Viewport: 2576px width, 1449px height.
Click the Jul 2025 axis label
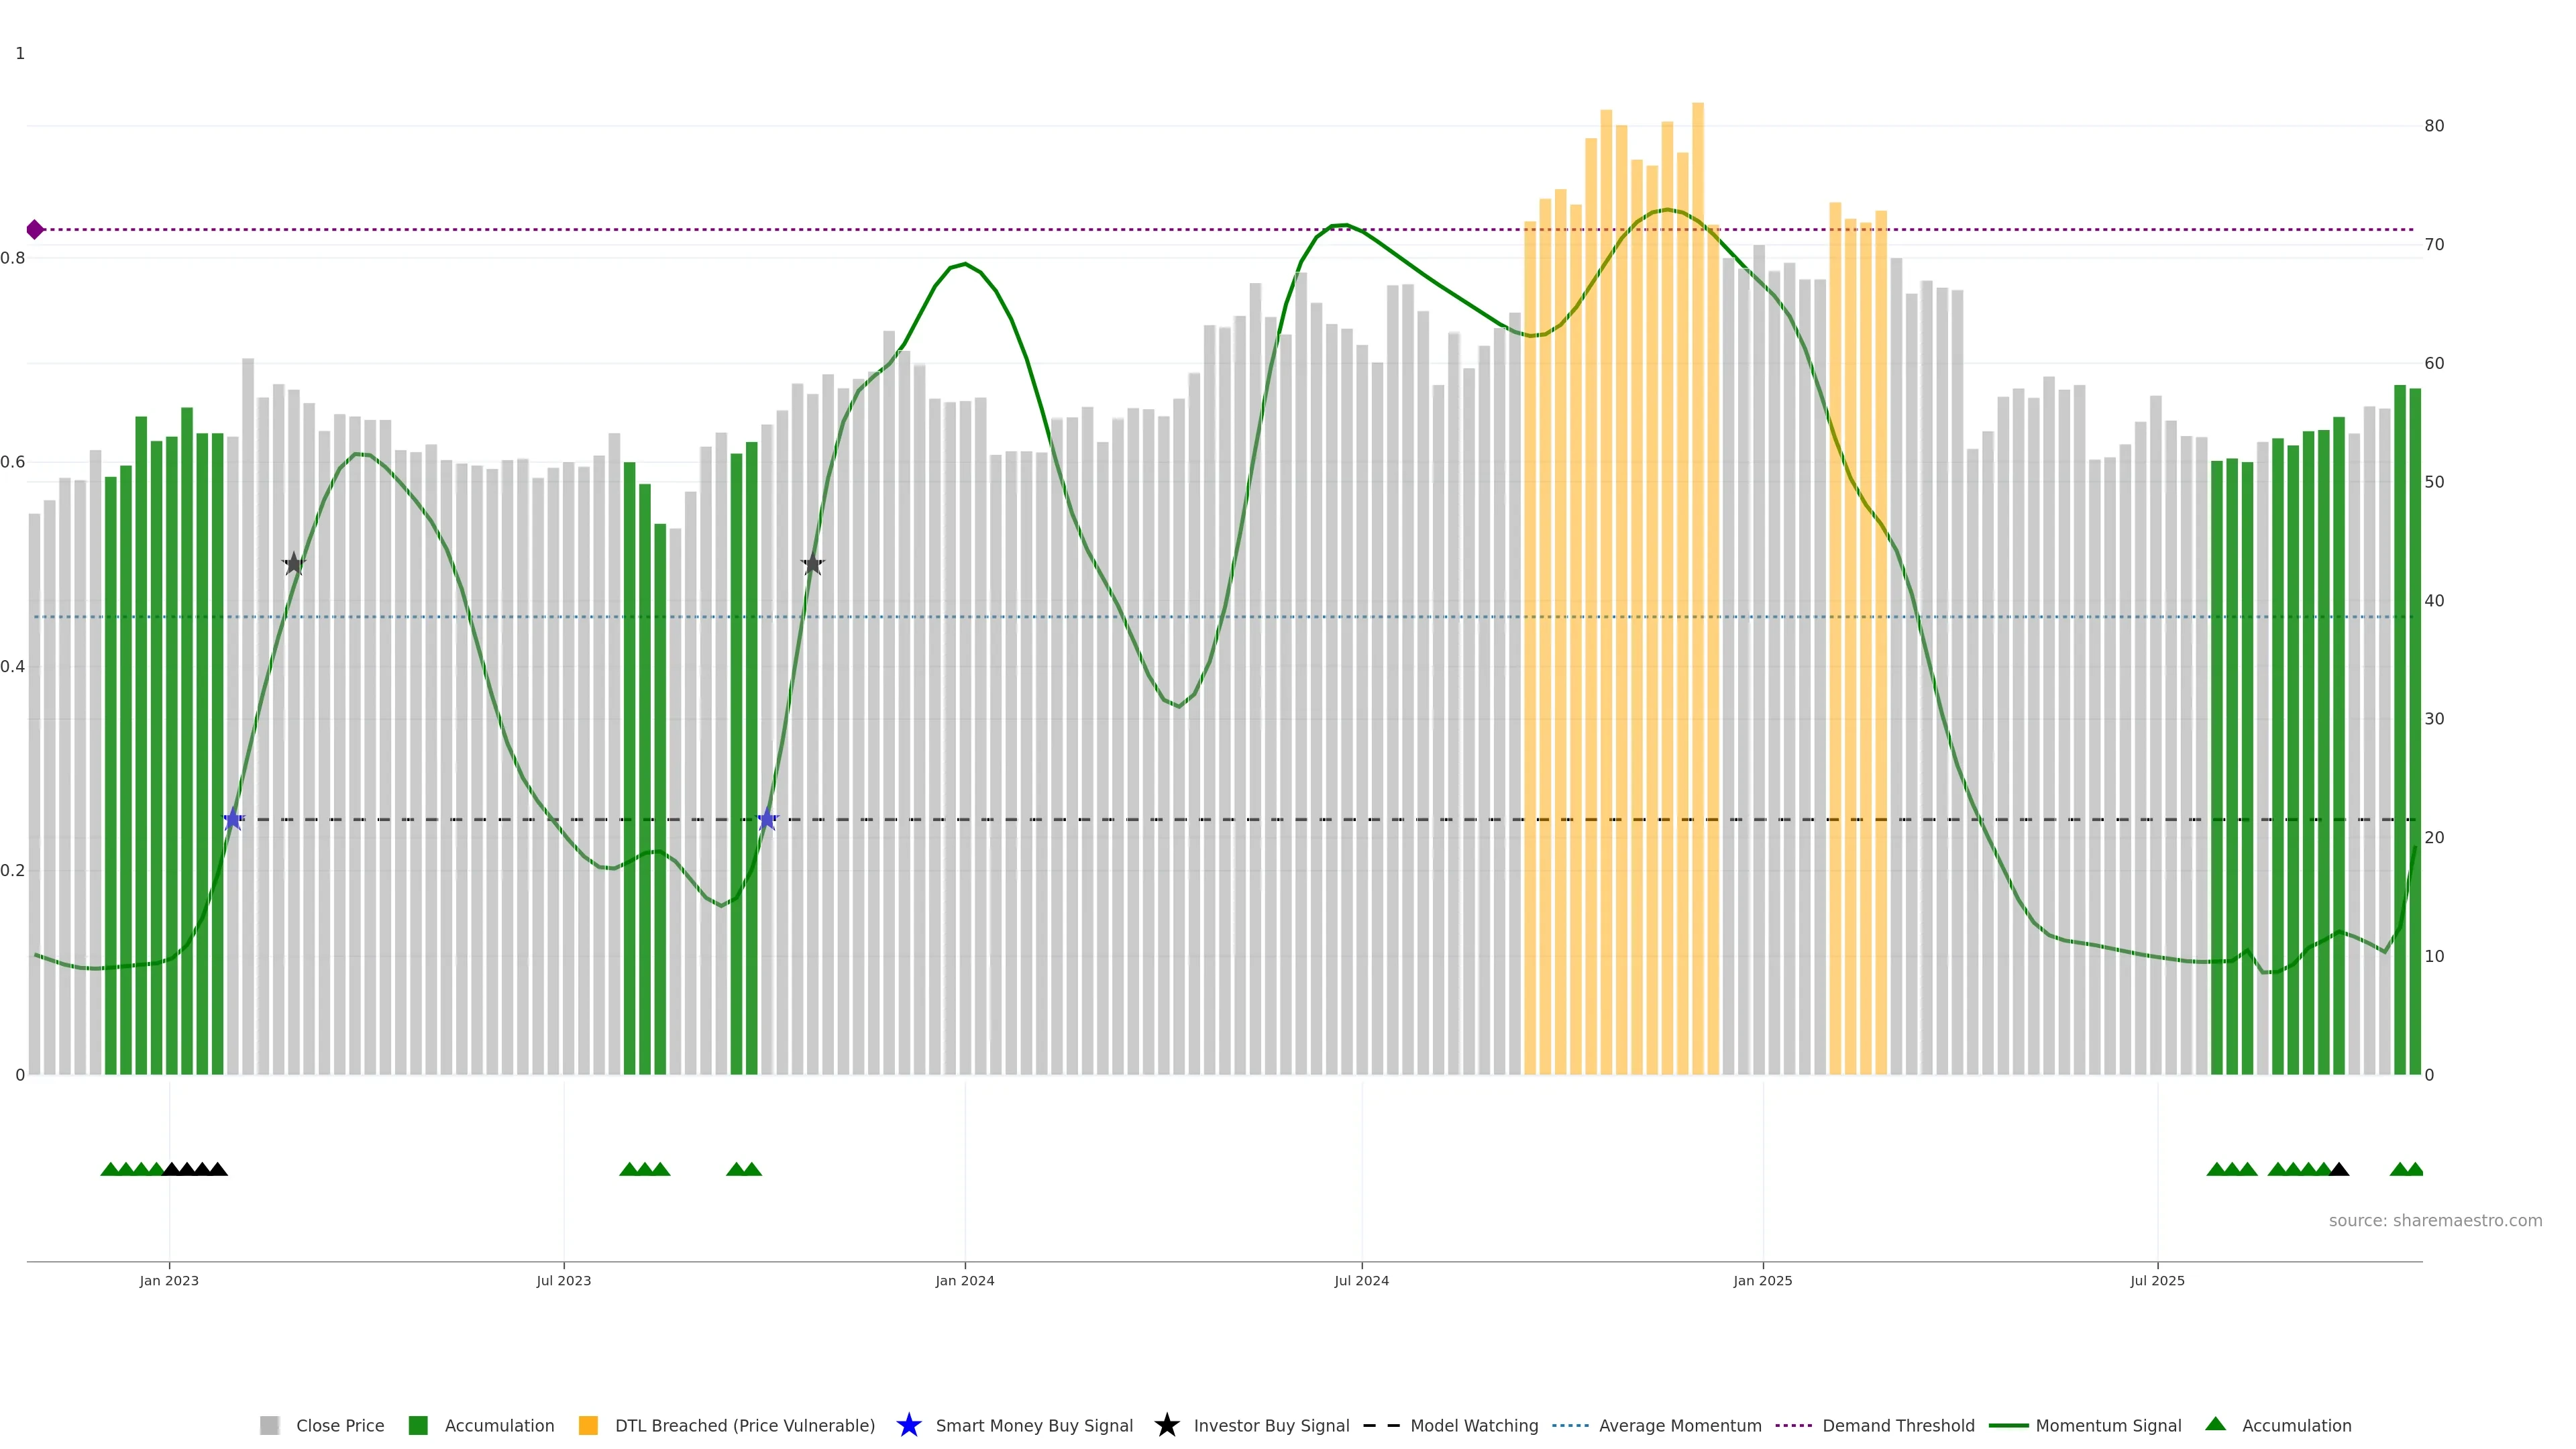coord(2157,1281)
